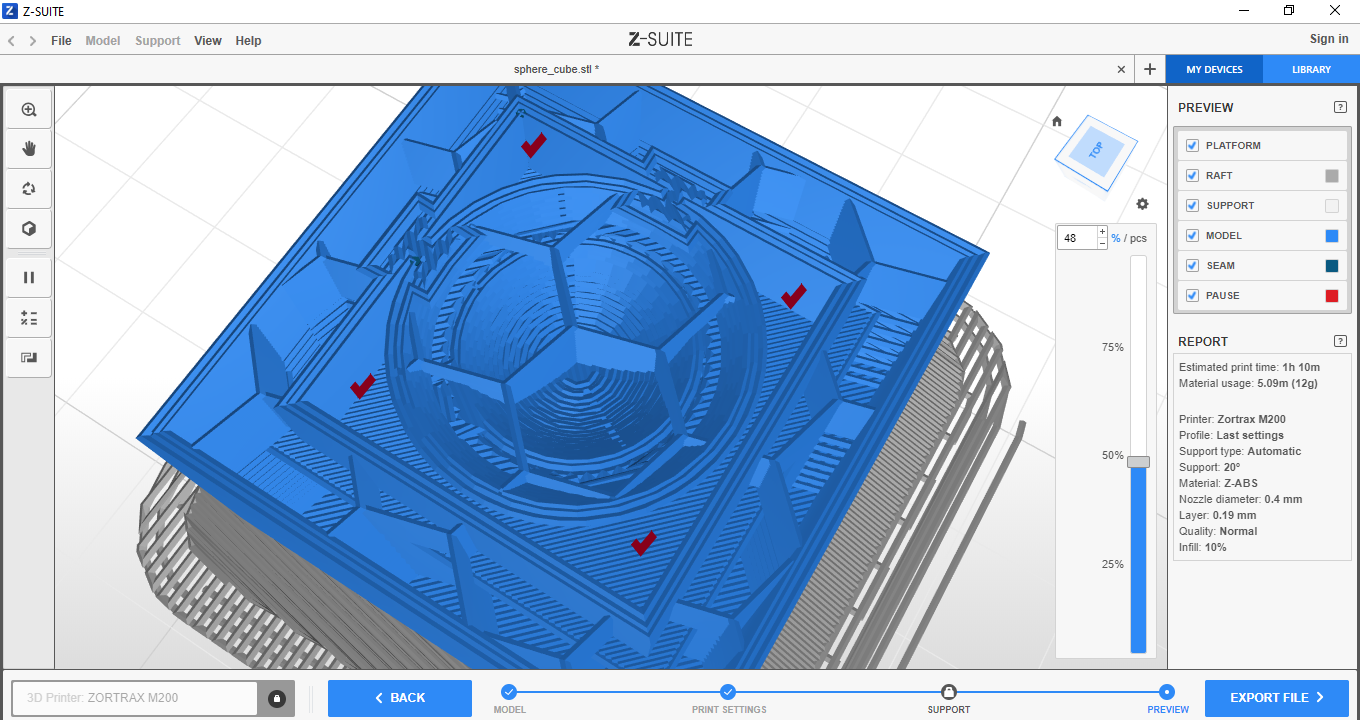Screen dimensions: 1360x720
Task: Open the Help menu
Action: (x=248, y=41)
